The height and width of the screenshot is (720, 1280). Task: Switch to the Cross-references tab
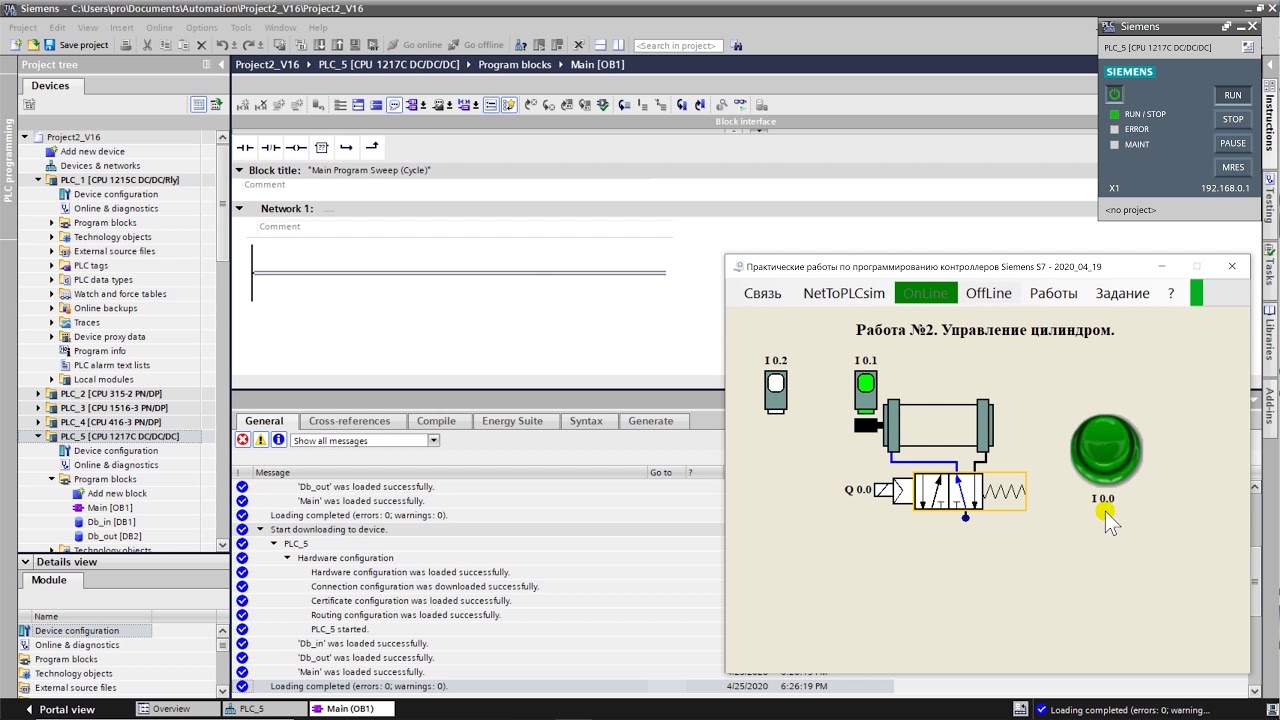point(349,421)
